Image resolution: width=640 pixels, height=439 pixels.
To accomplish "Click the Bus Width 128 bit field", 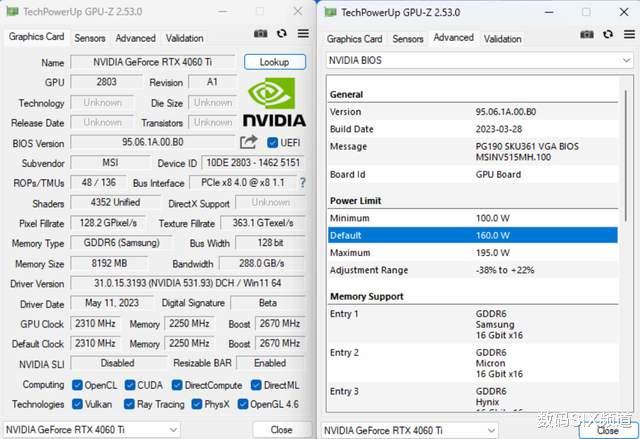I will pos(271,243).
